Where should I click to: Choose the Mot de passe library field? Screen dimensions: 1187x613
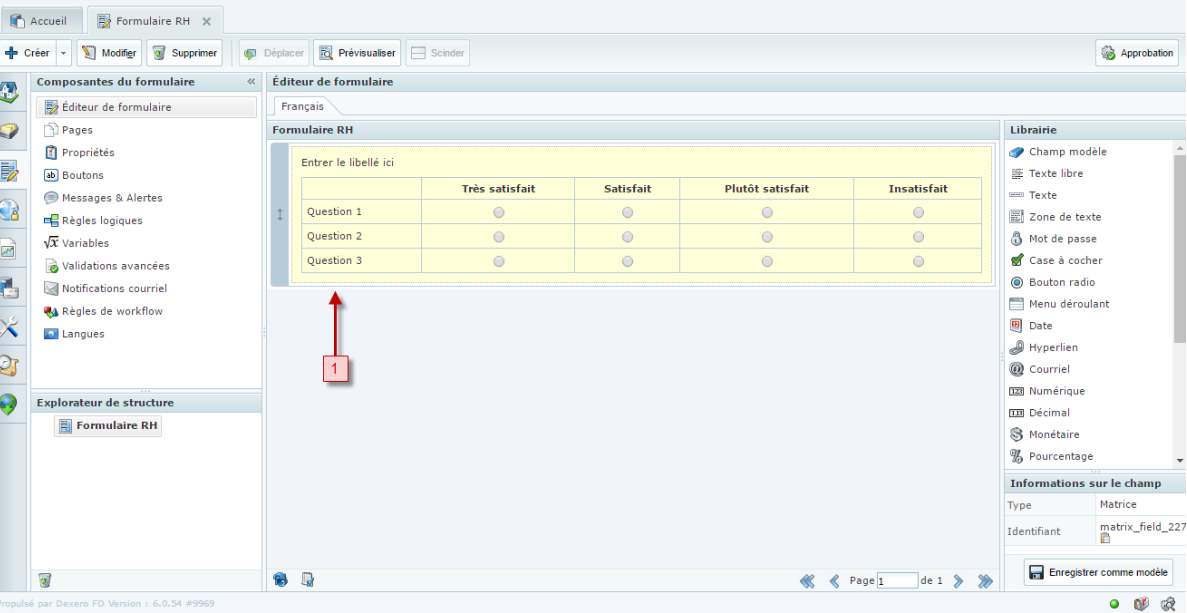[x=1062, y=239]
